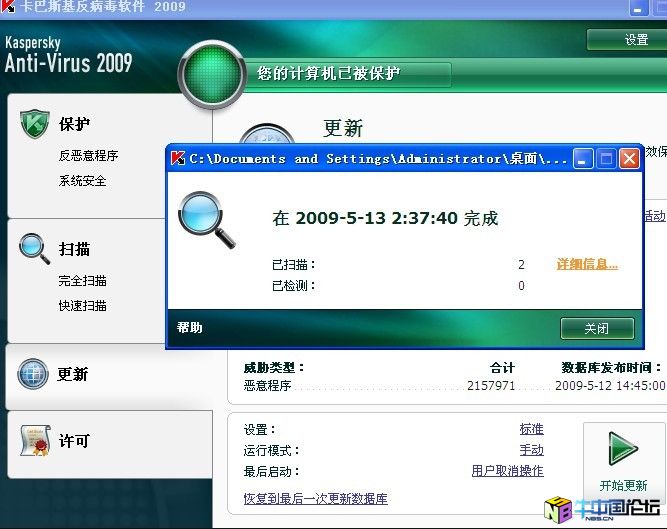
Task: Minimize the scan result dialog
Action: point(583,159)
